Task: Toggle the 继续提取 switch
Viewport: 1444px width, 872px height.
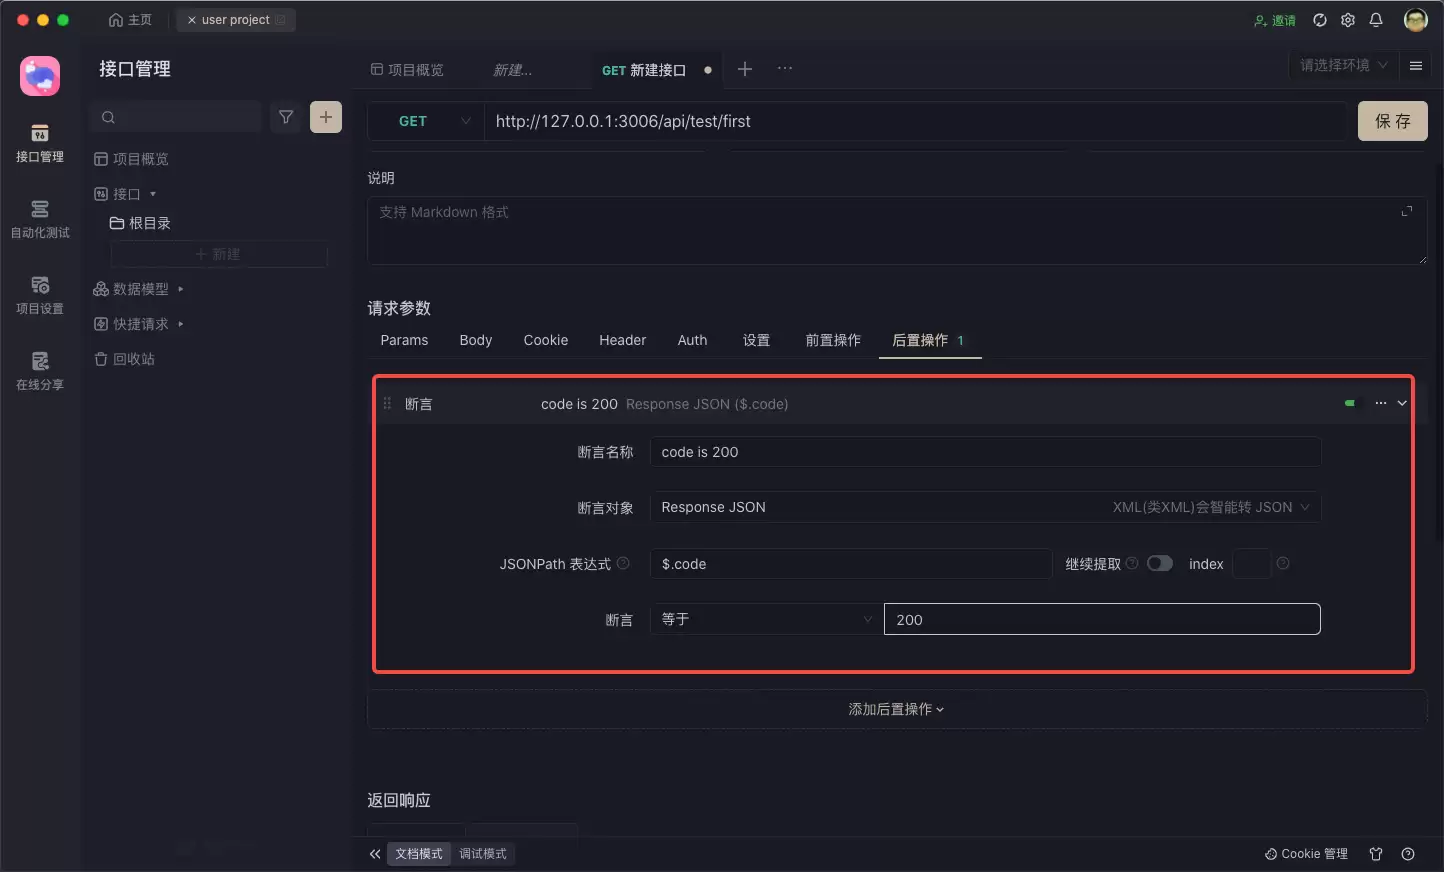Action: [x=1160, y=564]
